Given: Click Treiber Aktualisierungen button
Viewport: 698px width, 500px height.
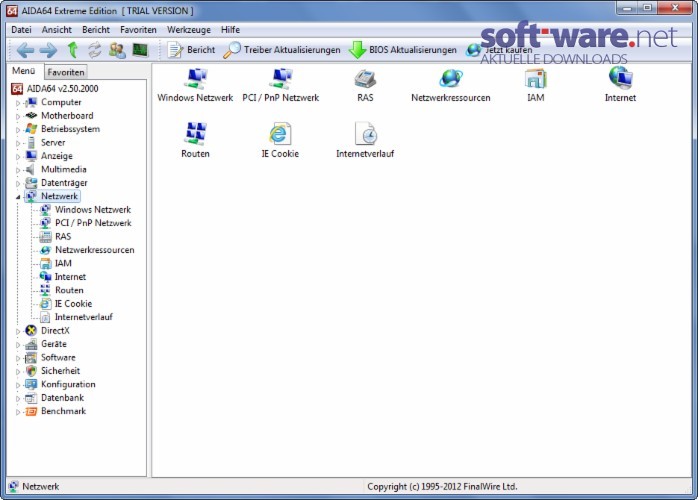Looking at the screenshot, I should pos(282,50).
